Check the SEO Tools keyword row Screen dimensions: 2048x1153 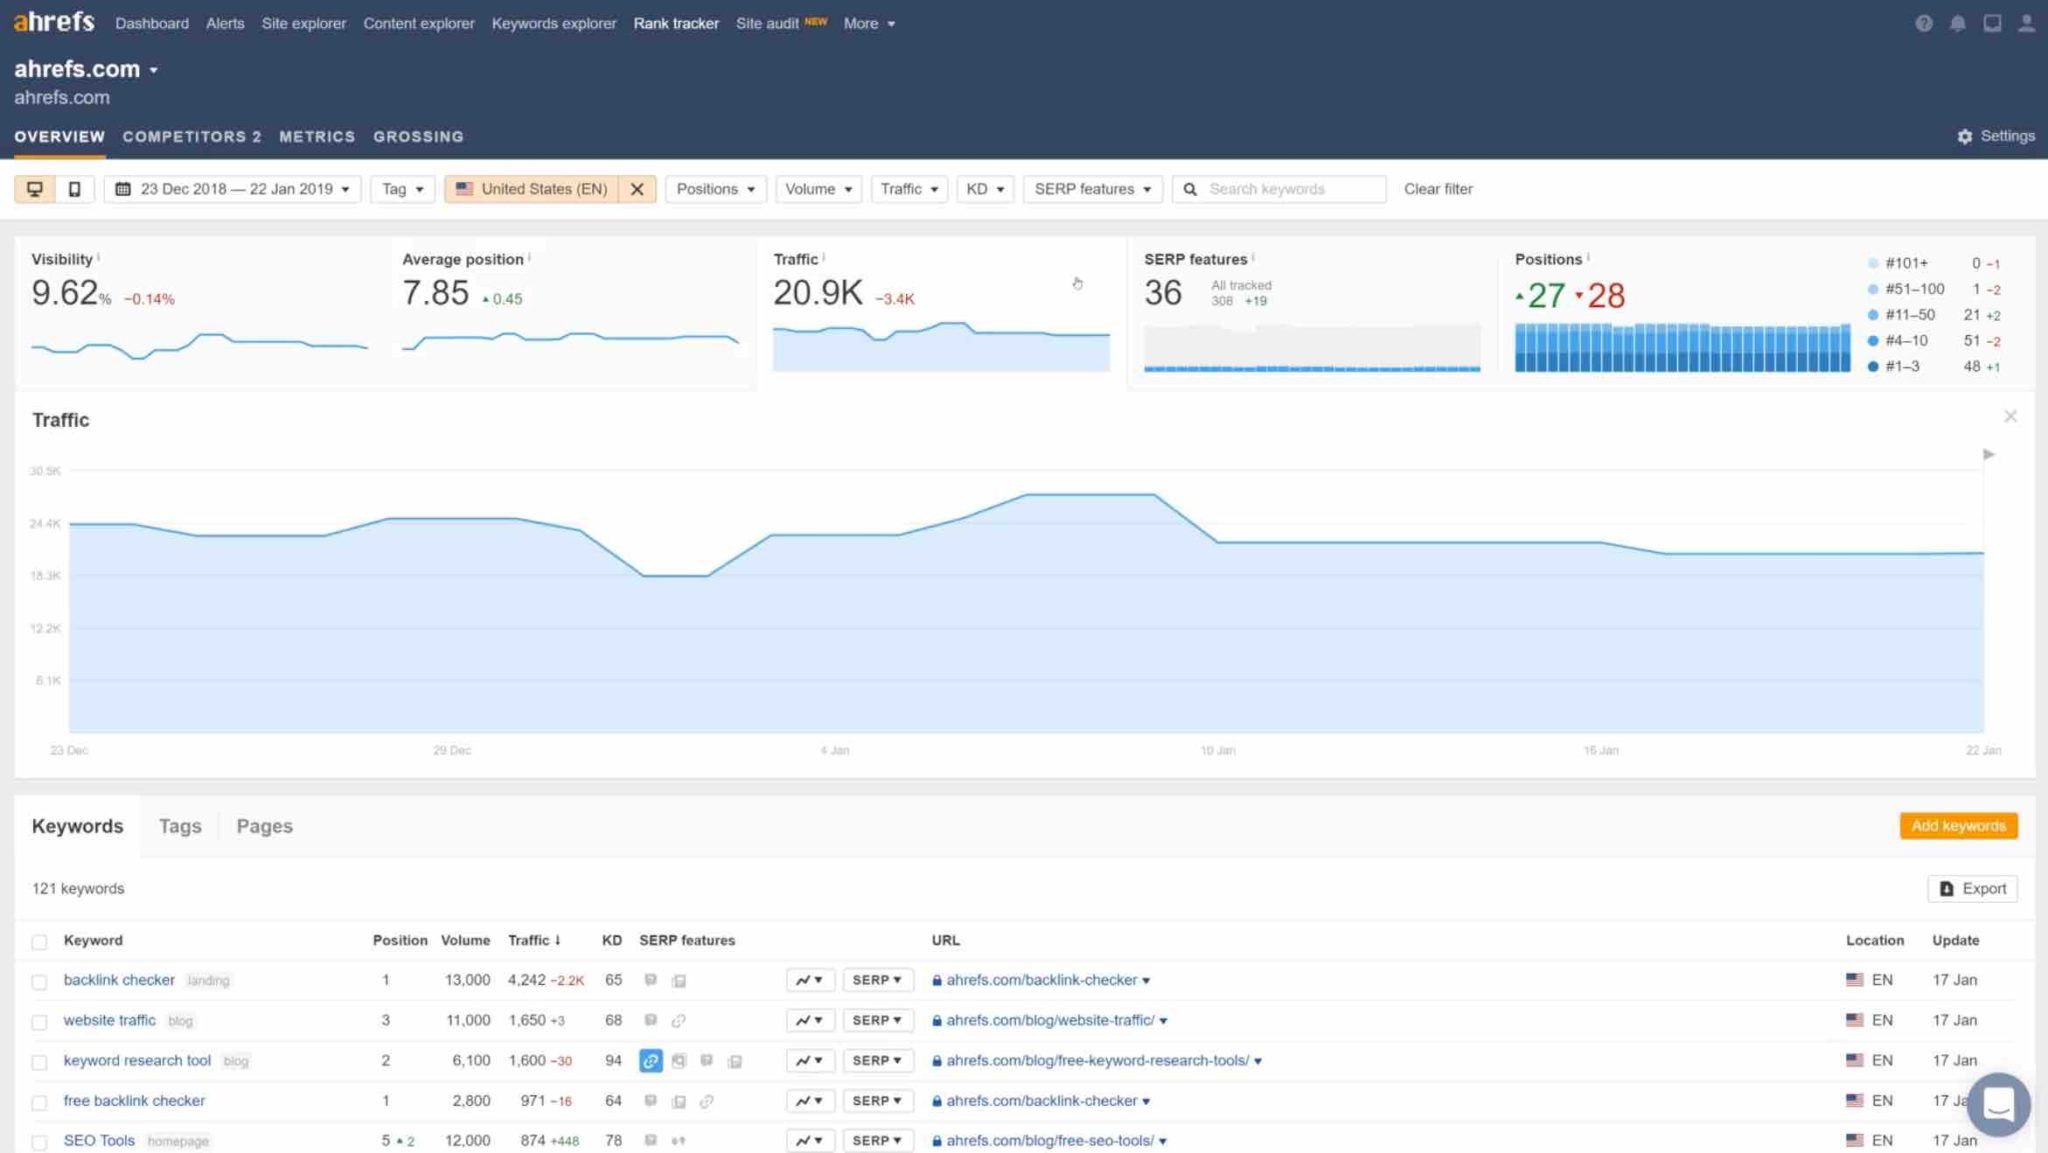(x=39, y=1142)
